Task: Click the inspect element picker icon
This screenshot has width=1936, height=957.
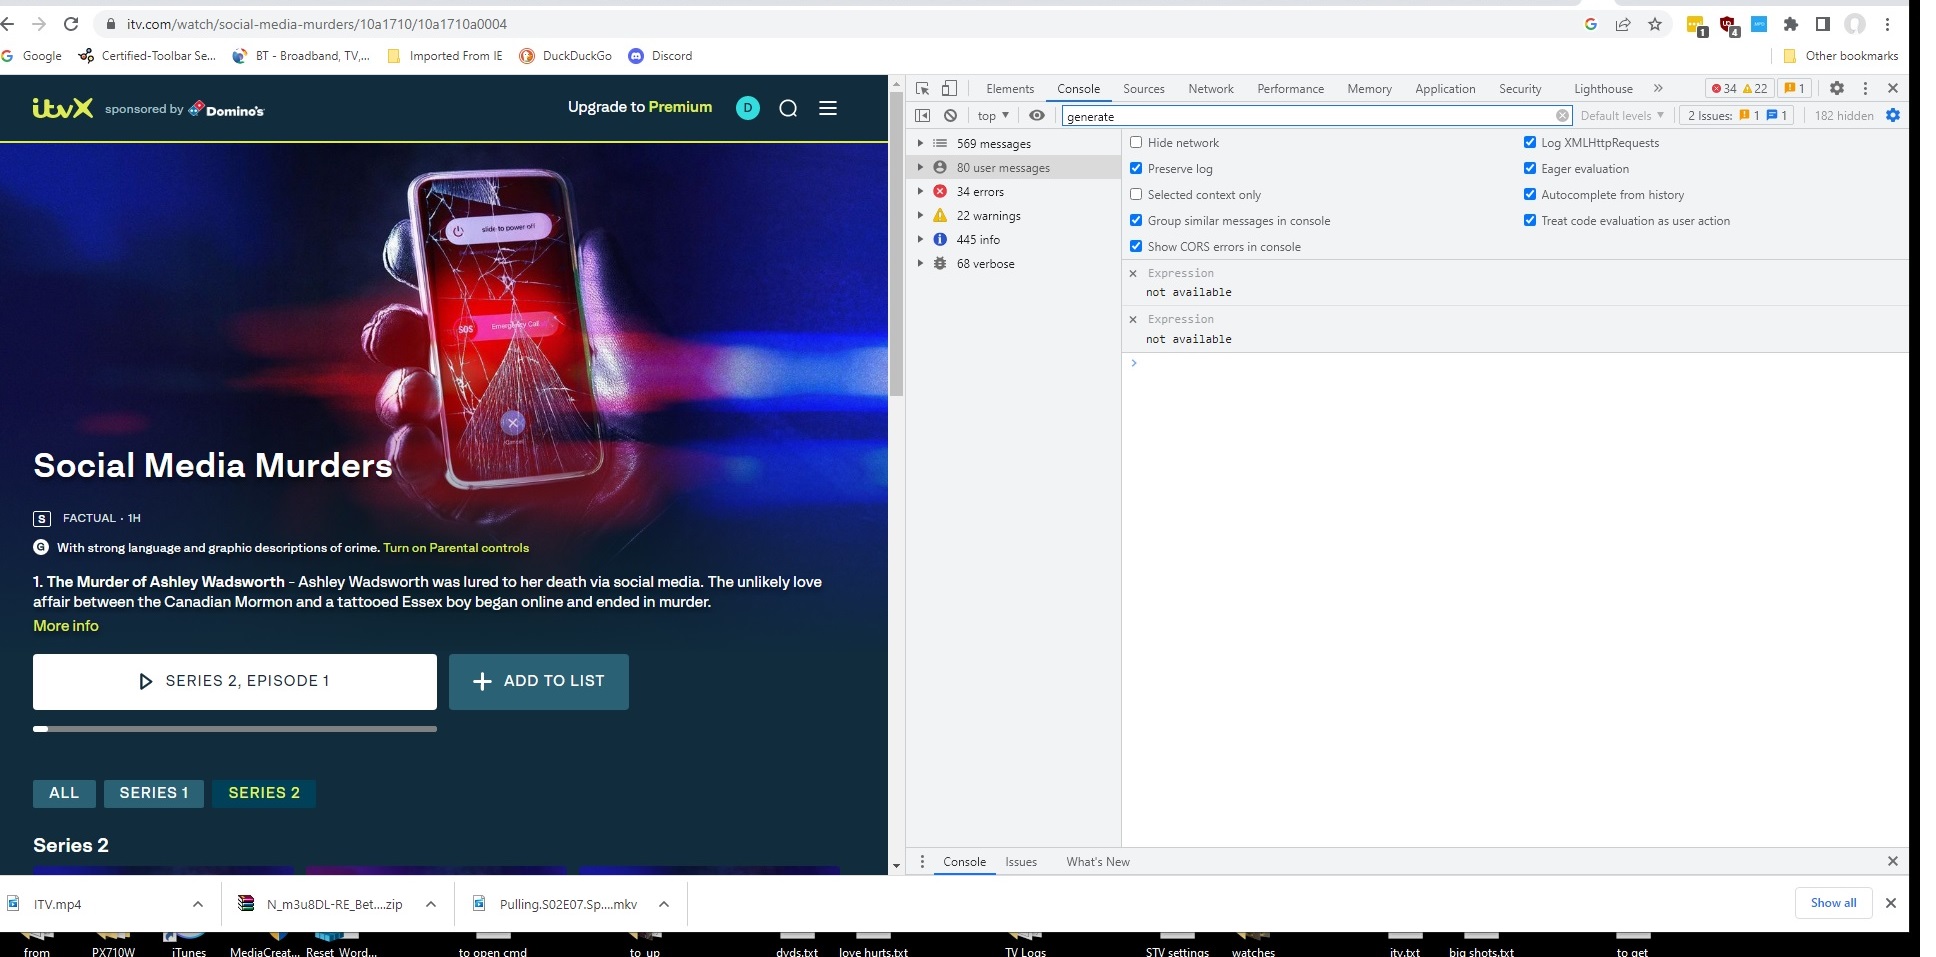Action: coord(922,88)
